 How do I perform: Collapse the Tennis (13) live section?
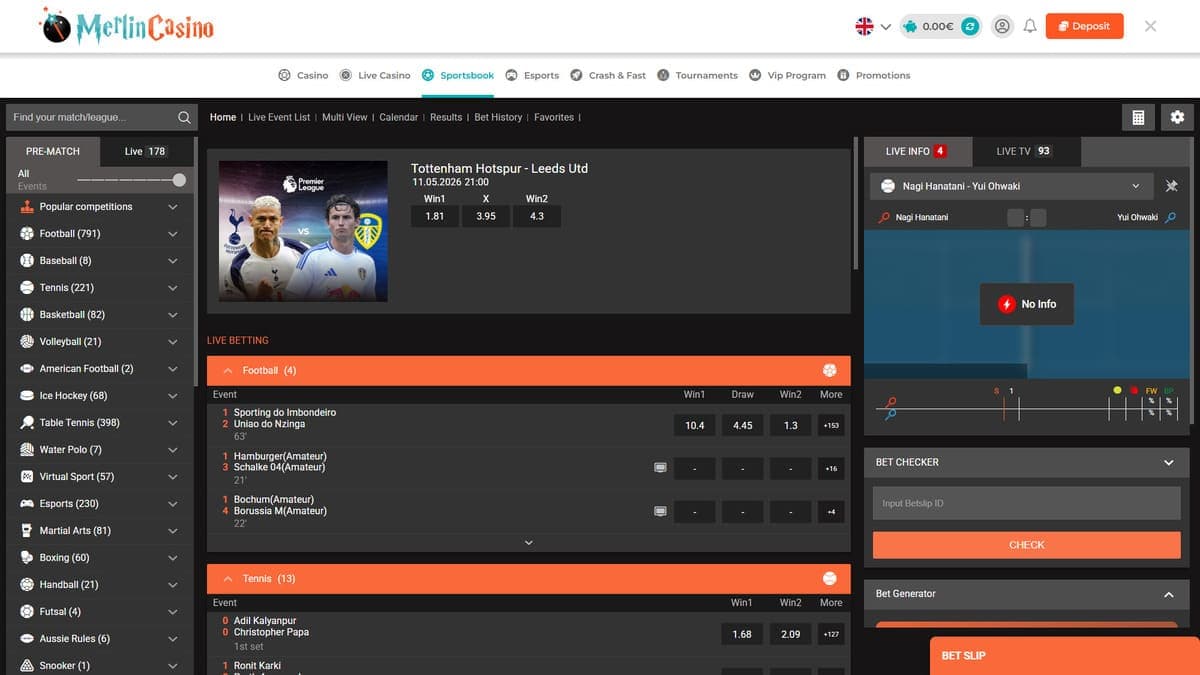228,578
